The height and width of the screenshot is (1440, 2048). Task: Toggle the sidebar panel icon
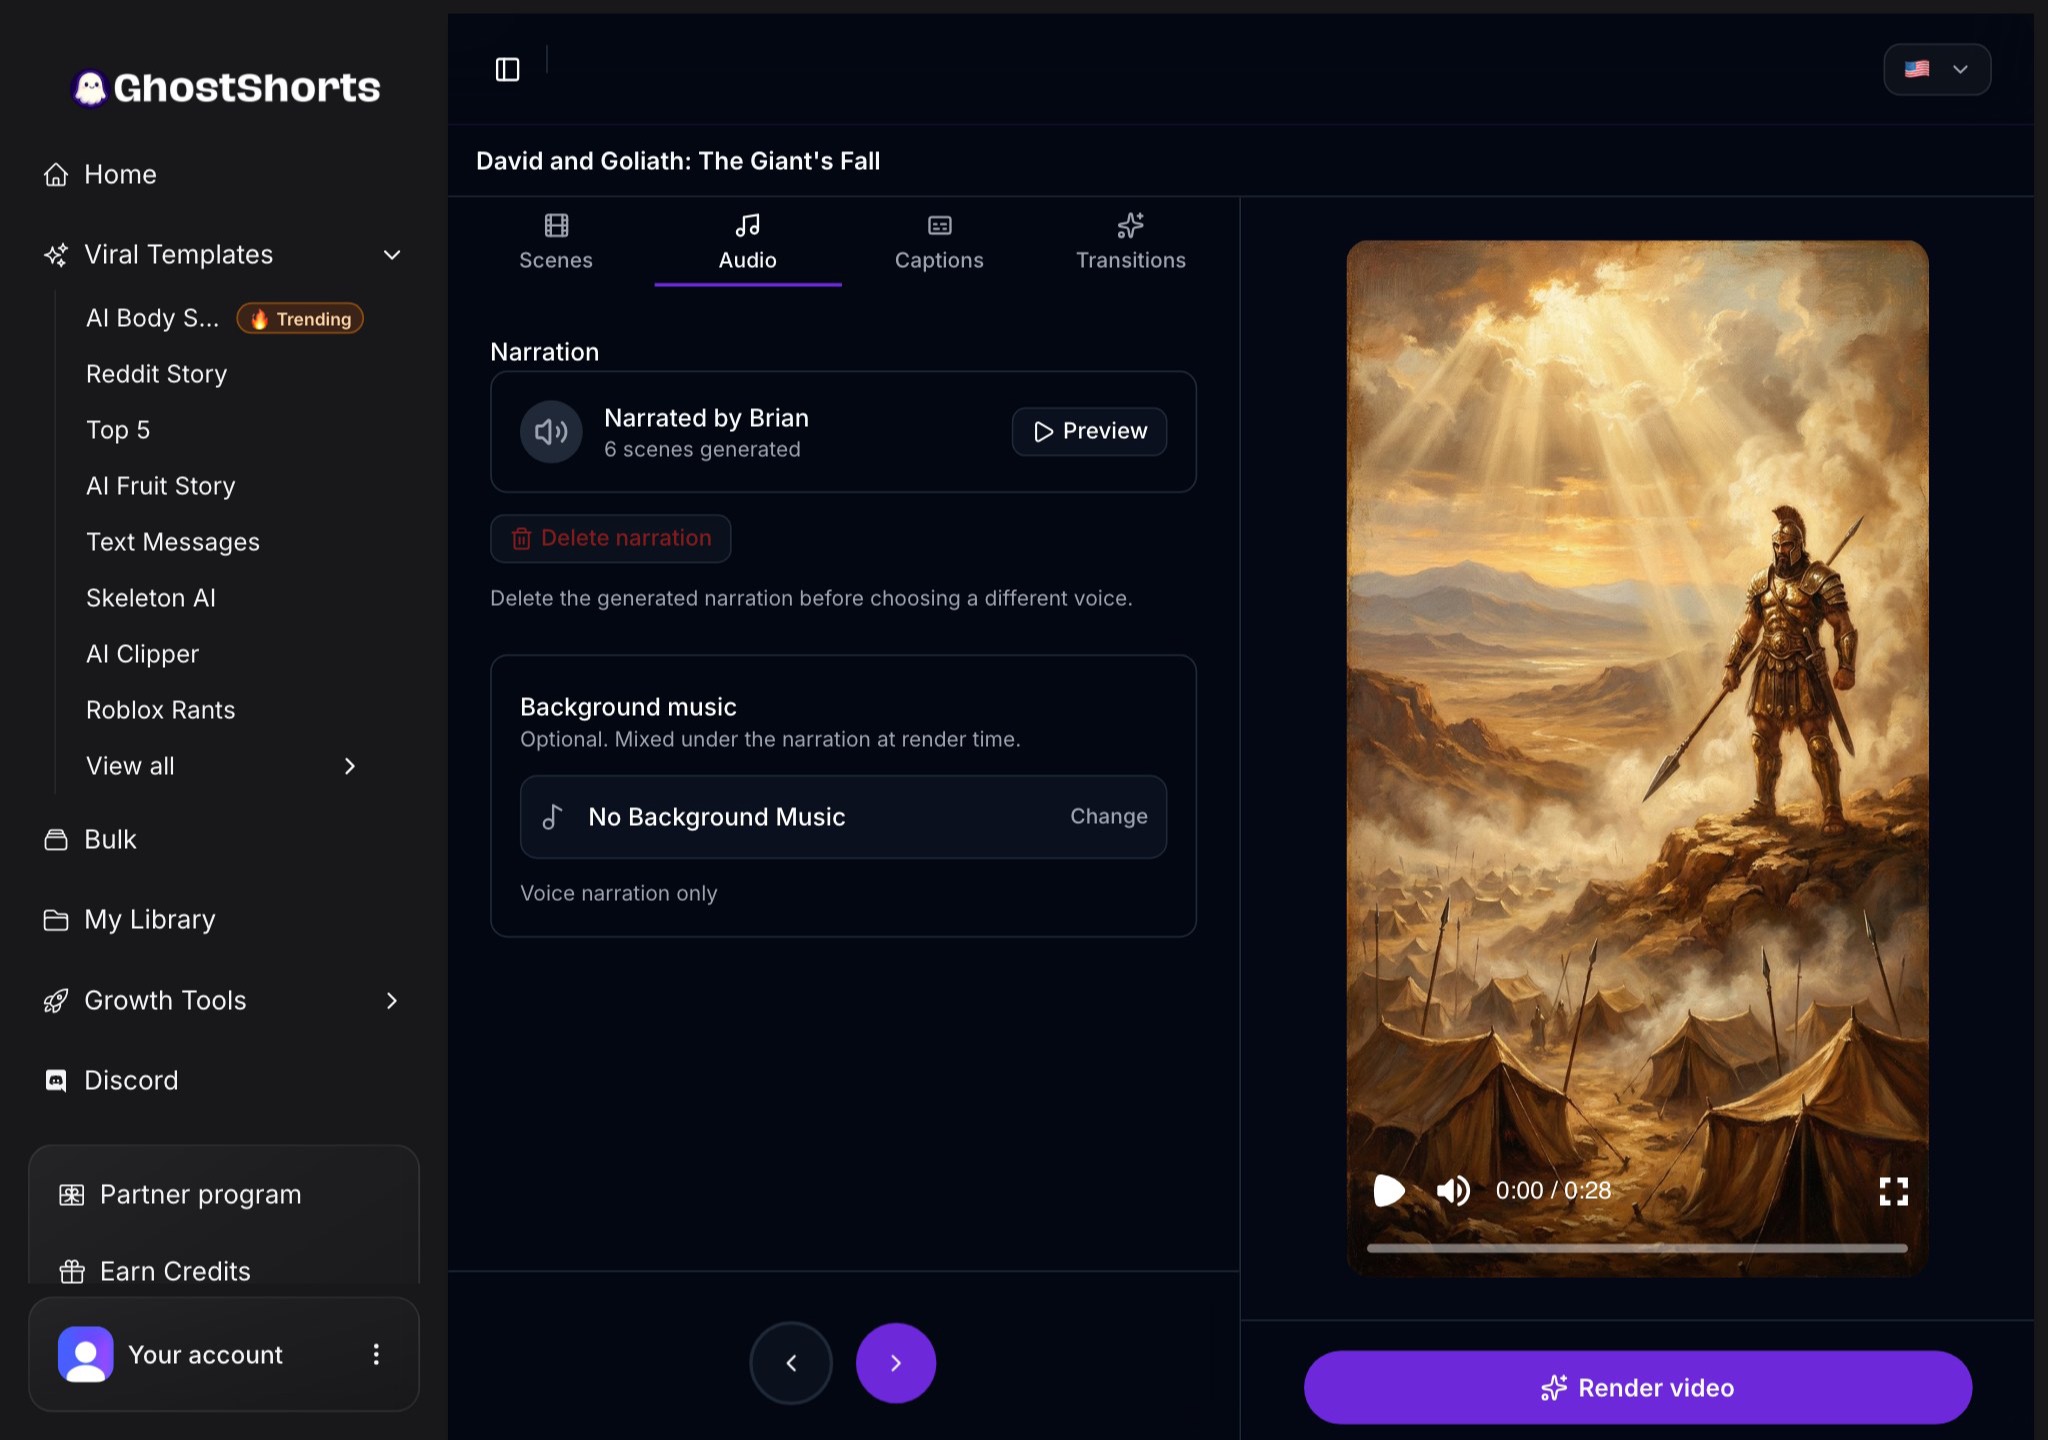pos(507,69)
